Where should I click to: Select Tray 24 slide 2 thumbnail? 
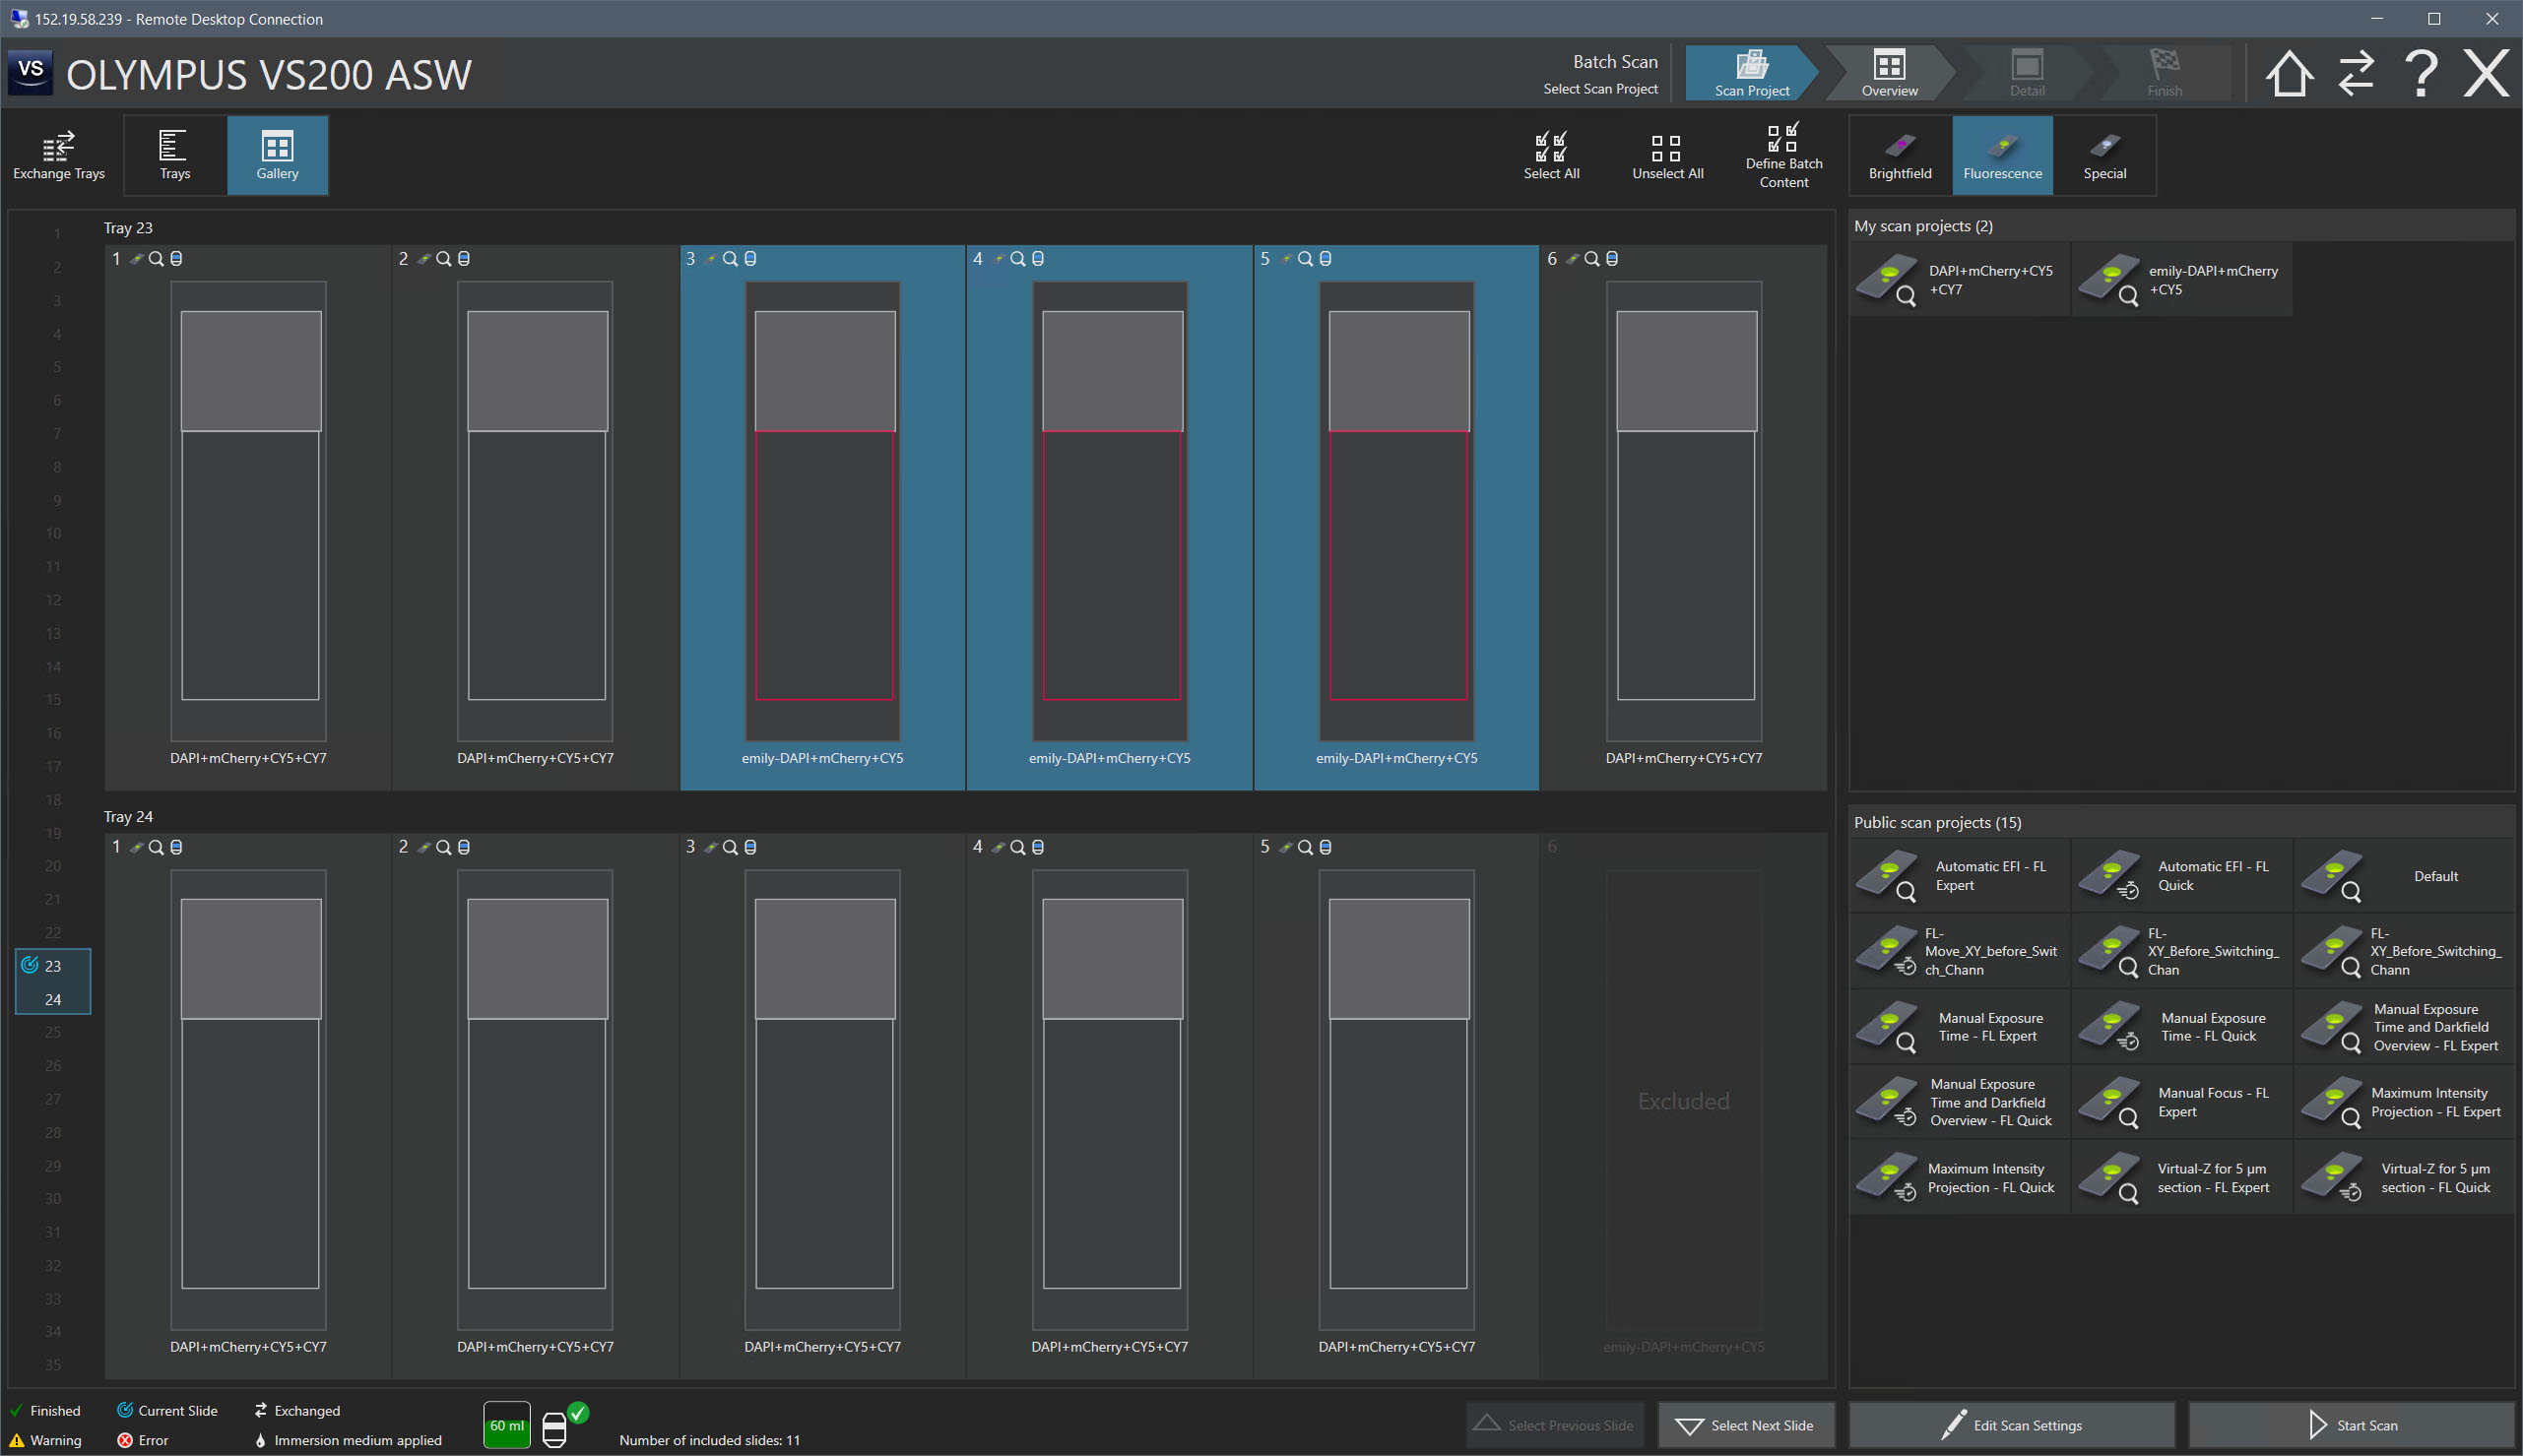pyautogui.click(x=536, y=1099)
